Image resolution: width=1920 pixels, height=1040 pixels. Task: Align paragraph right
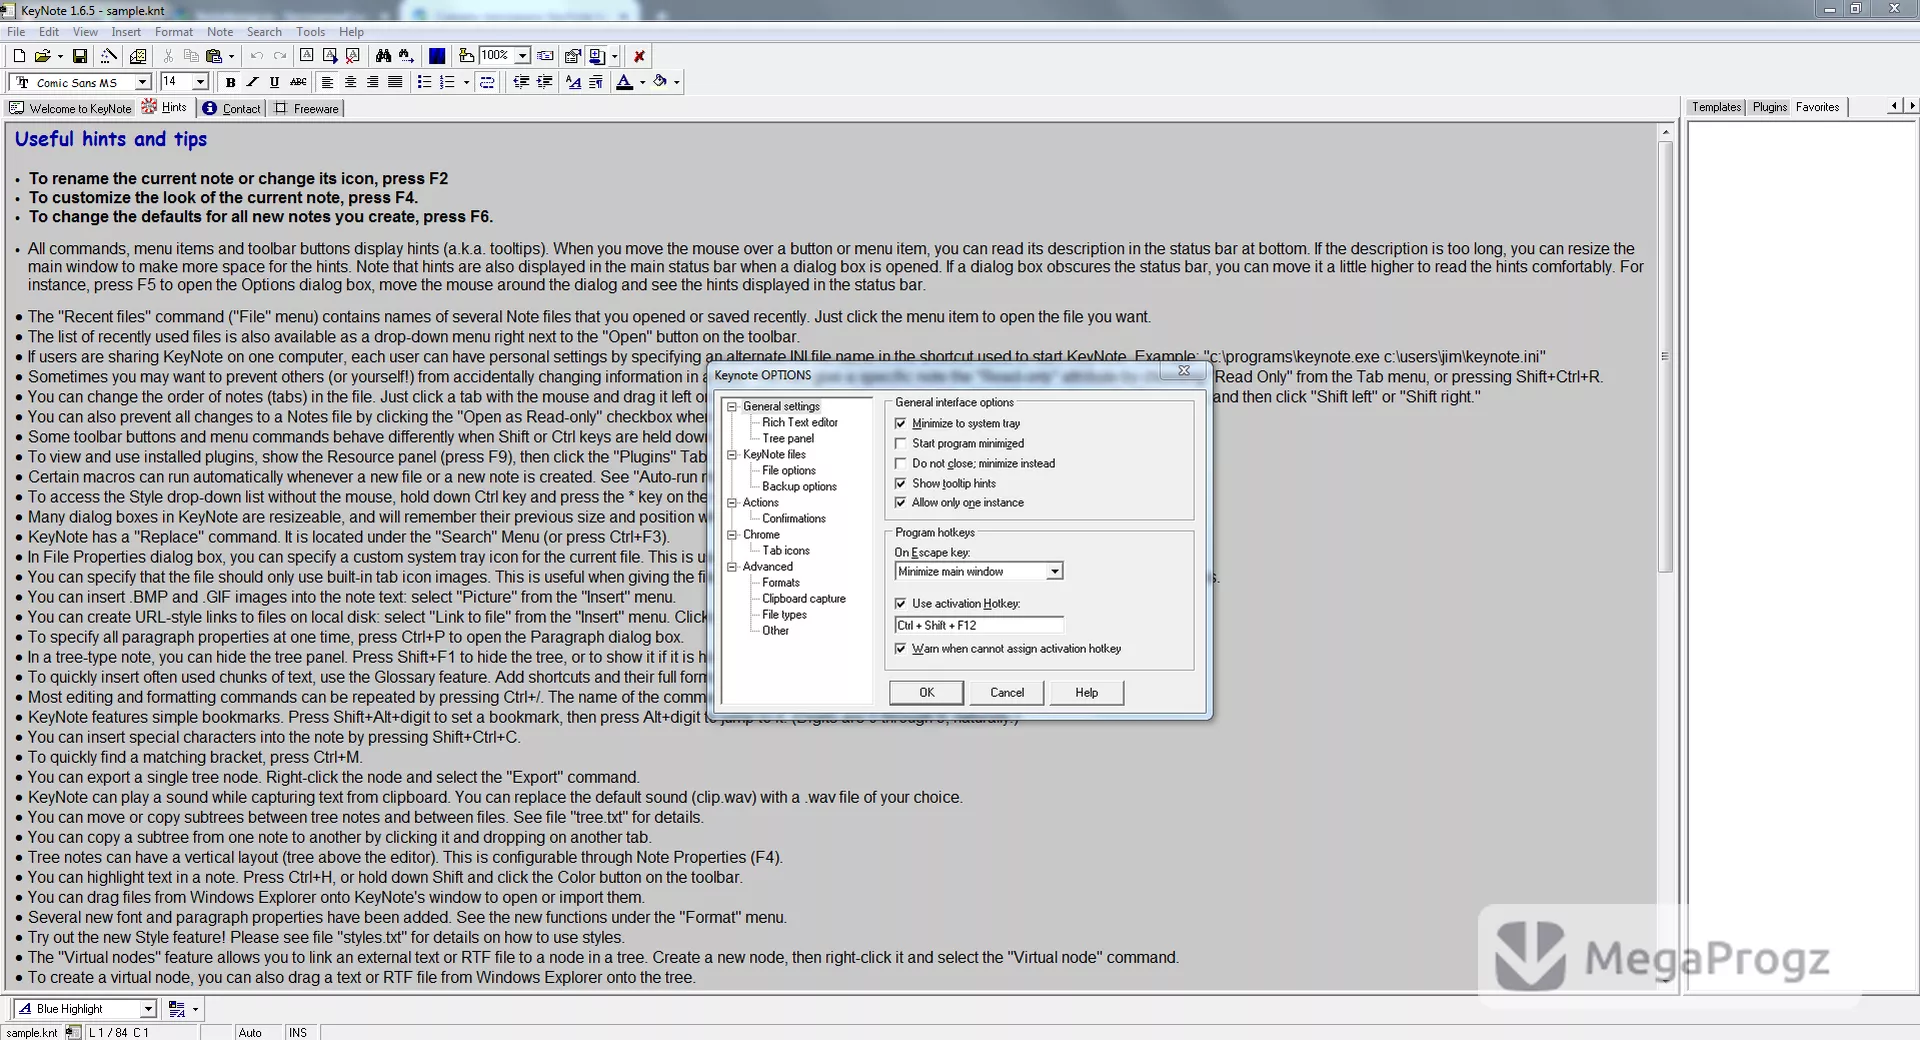(373, 82)
